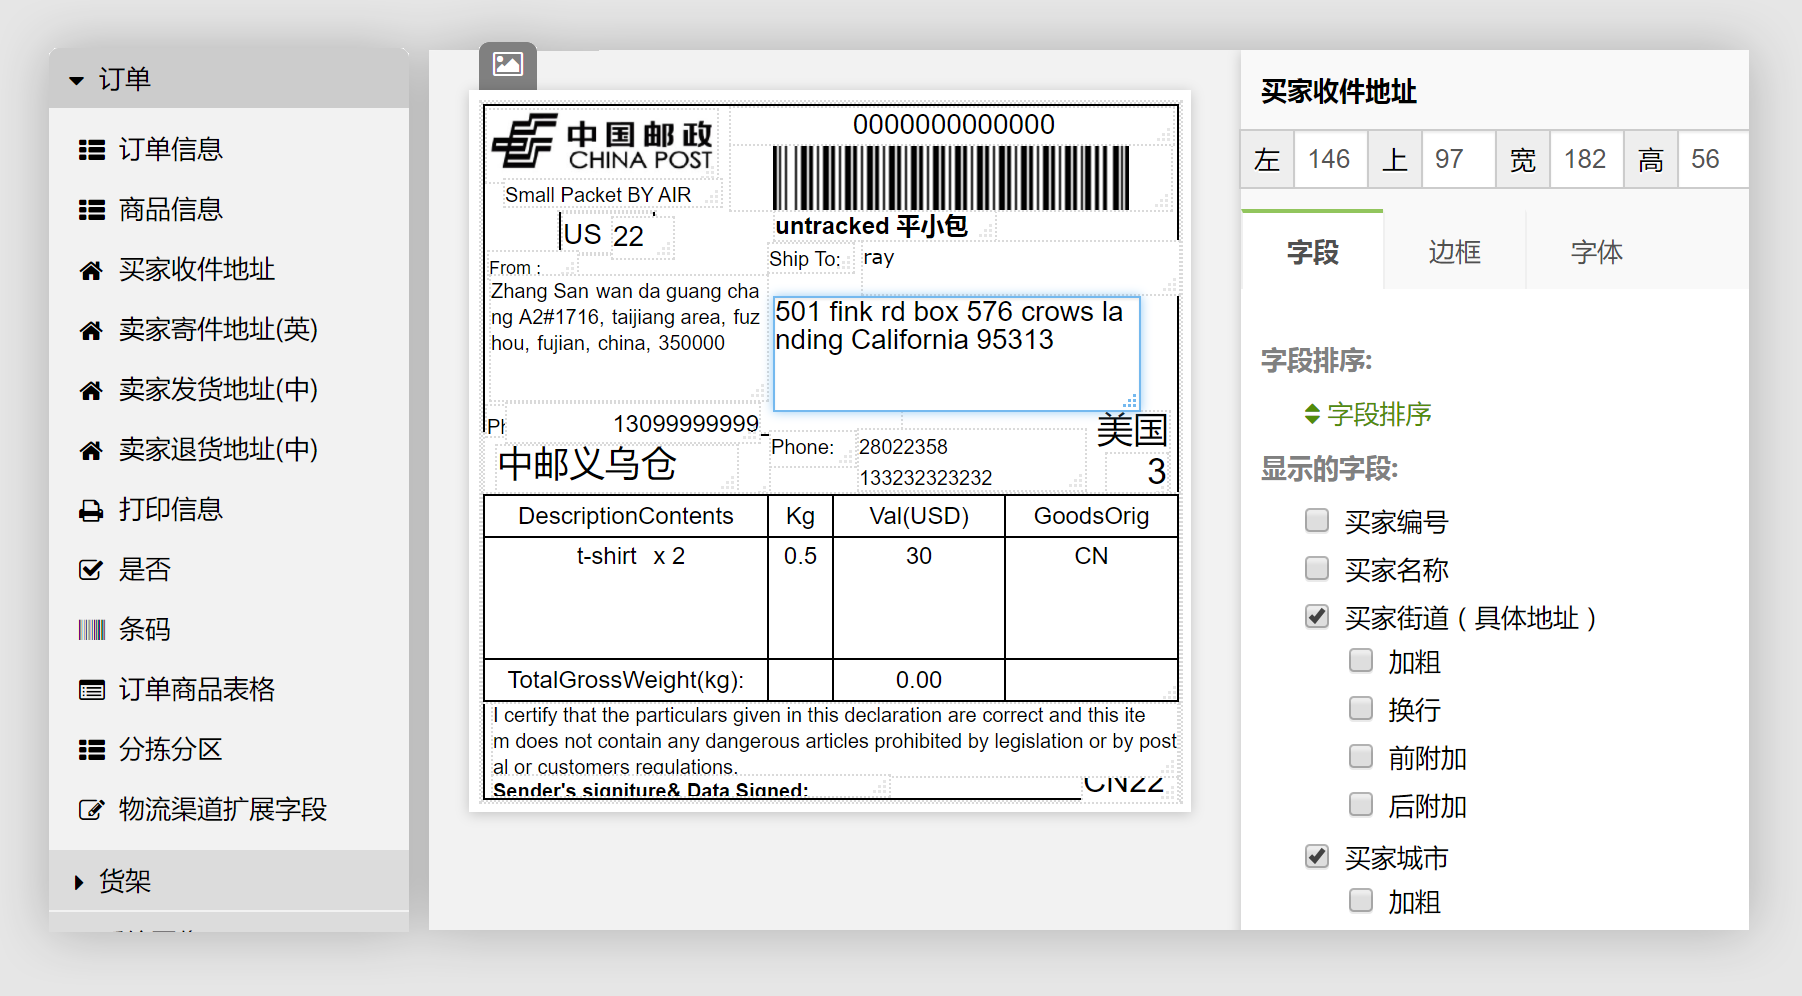
Task: Tick the 换行 checkbox under 买家街道
Action: (1361, 709)
